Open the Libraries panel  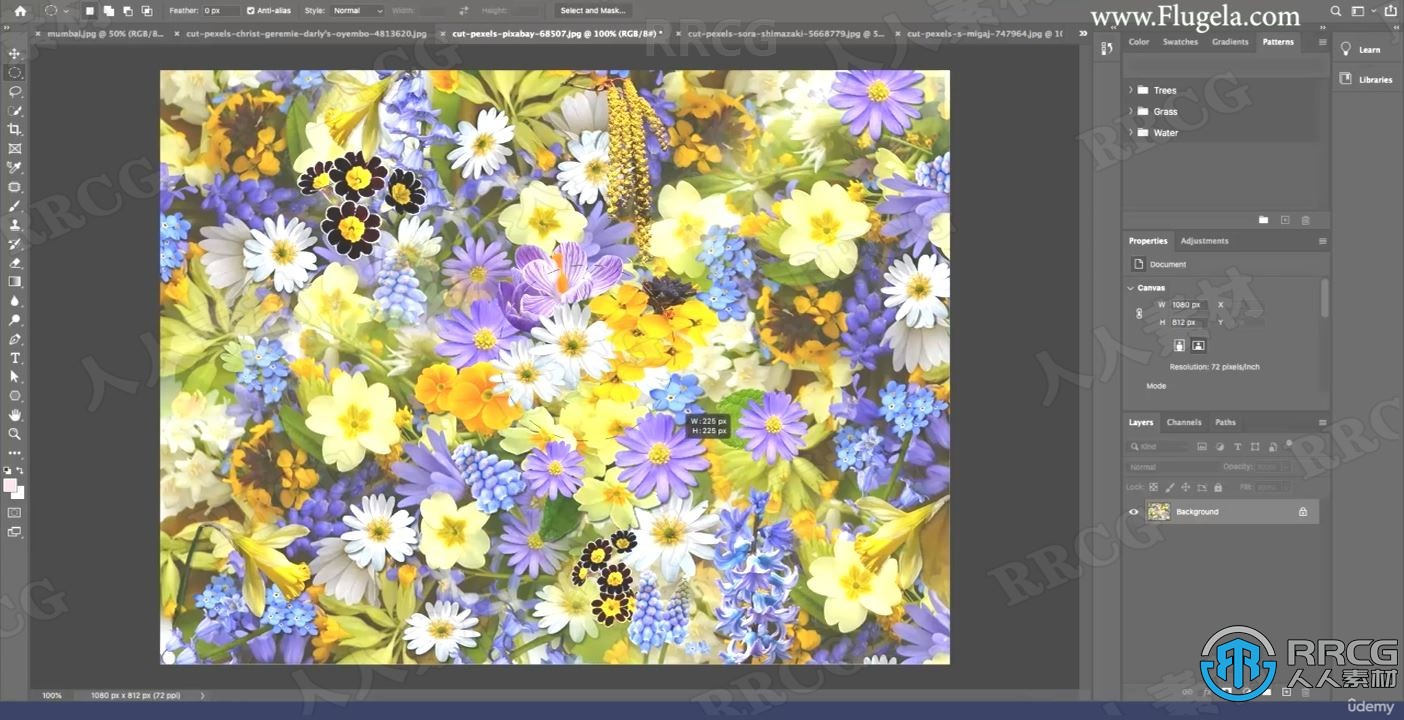click(1366, 79)
